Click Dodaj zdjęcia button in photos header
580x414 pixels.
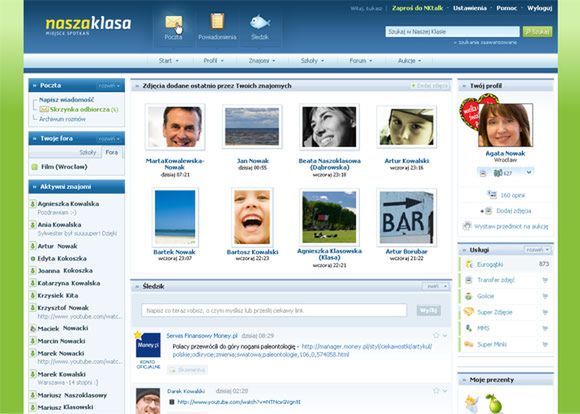click(x=430, y=85)
